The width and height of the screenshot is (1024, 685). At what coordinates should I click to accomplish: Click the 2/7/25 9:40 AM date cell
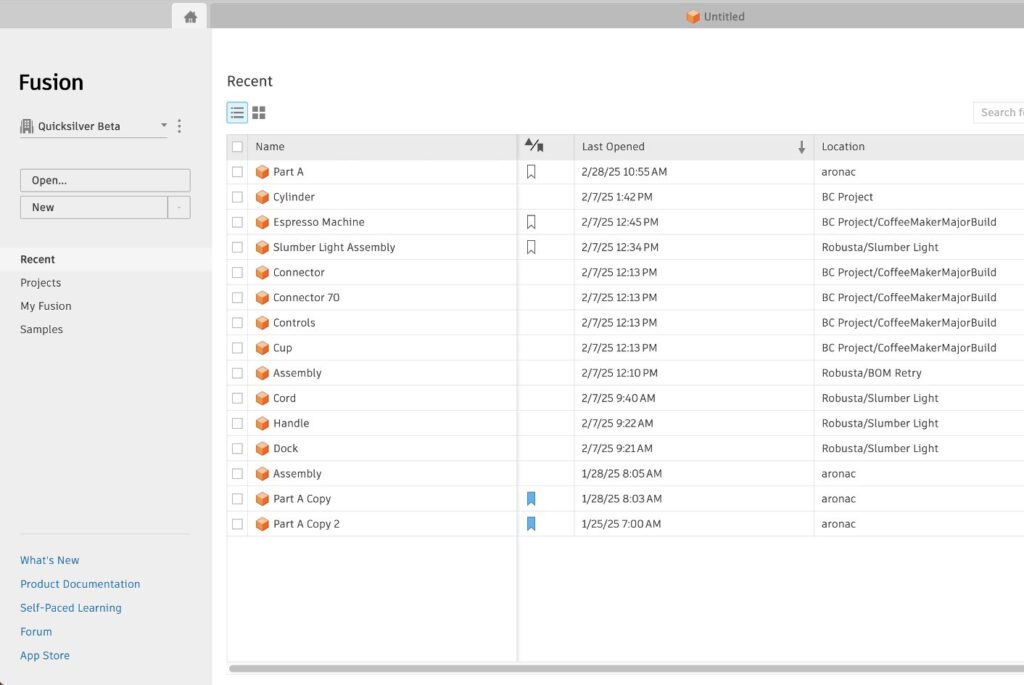[x=618, y=398]
